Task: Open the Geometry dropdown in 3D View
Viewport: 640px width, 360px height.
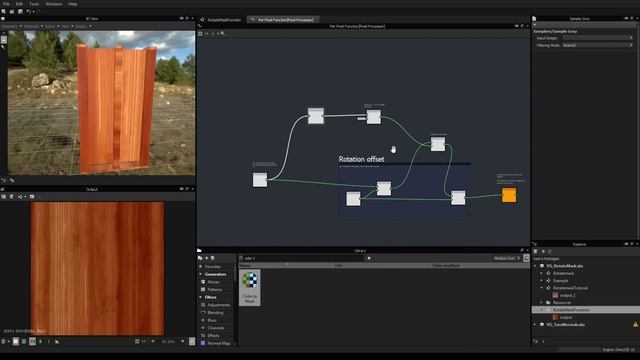Action: click(x=11, y=26)
